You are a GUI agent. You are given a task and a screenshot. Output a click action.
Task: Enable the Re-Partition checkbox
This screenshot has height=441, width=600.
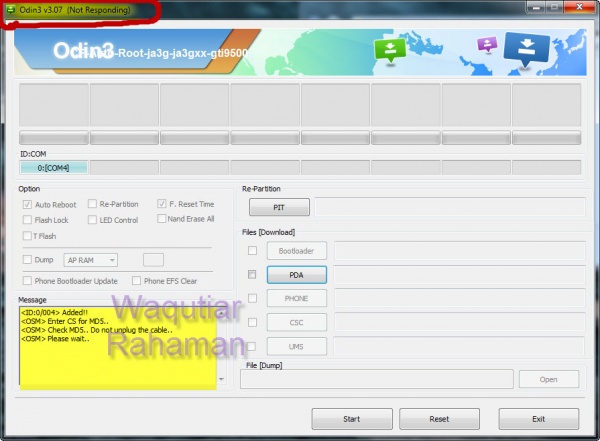(92, 204)
